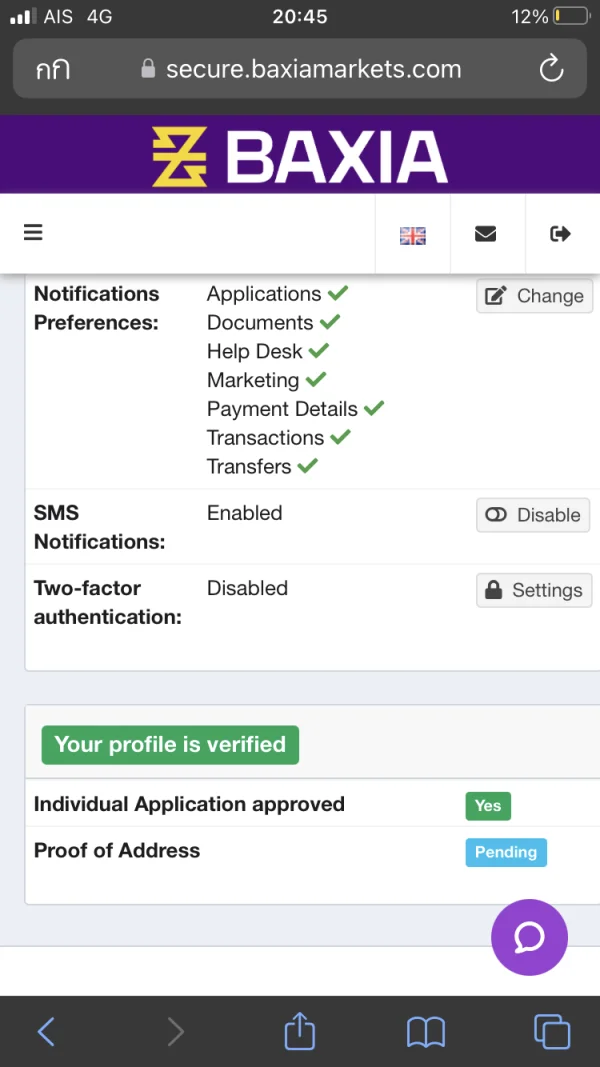Image resolution: width=600 pixels, height=1067 pixels.
Task: Tap the browser forward arrow
Action: pos(175,1031)
